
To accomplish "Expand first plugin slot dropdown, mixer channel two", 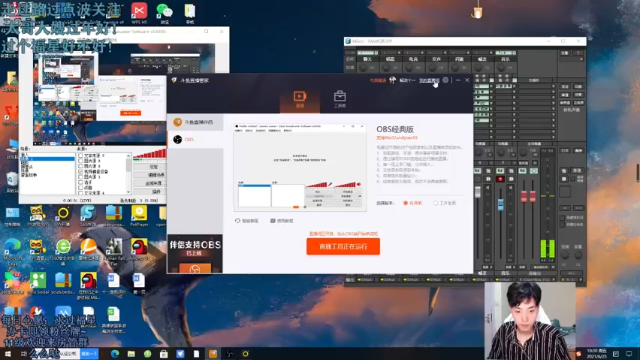I will pyautogui.click(x=514, y=86).
